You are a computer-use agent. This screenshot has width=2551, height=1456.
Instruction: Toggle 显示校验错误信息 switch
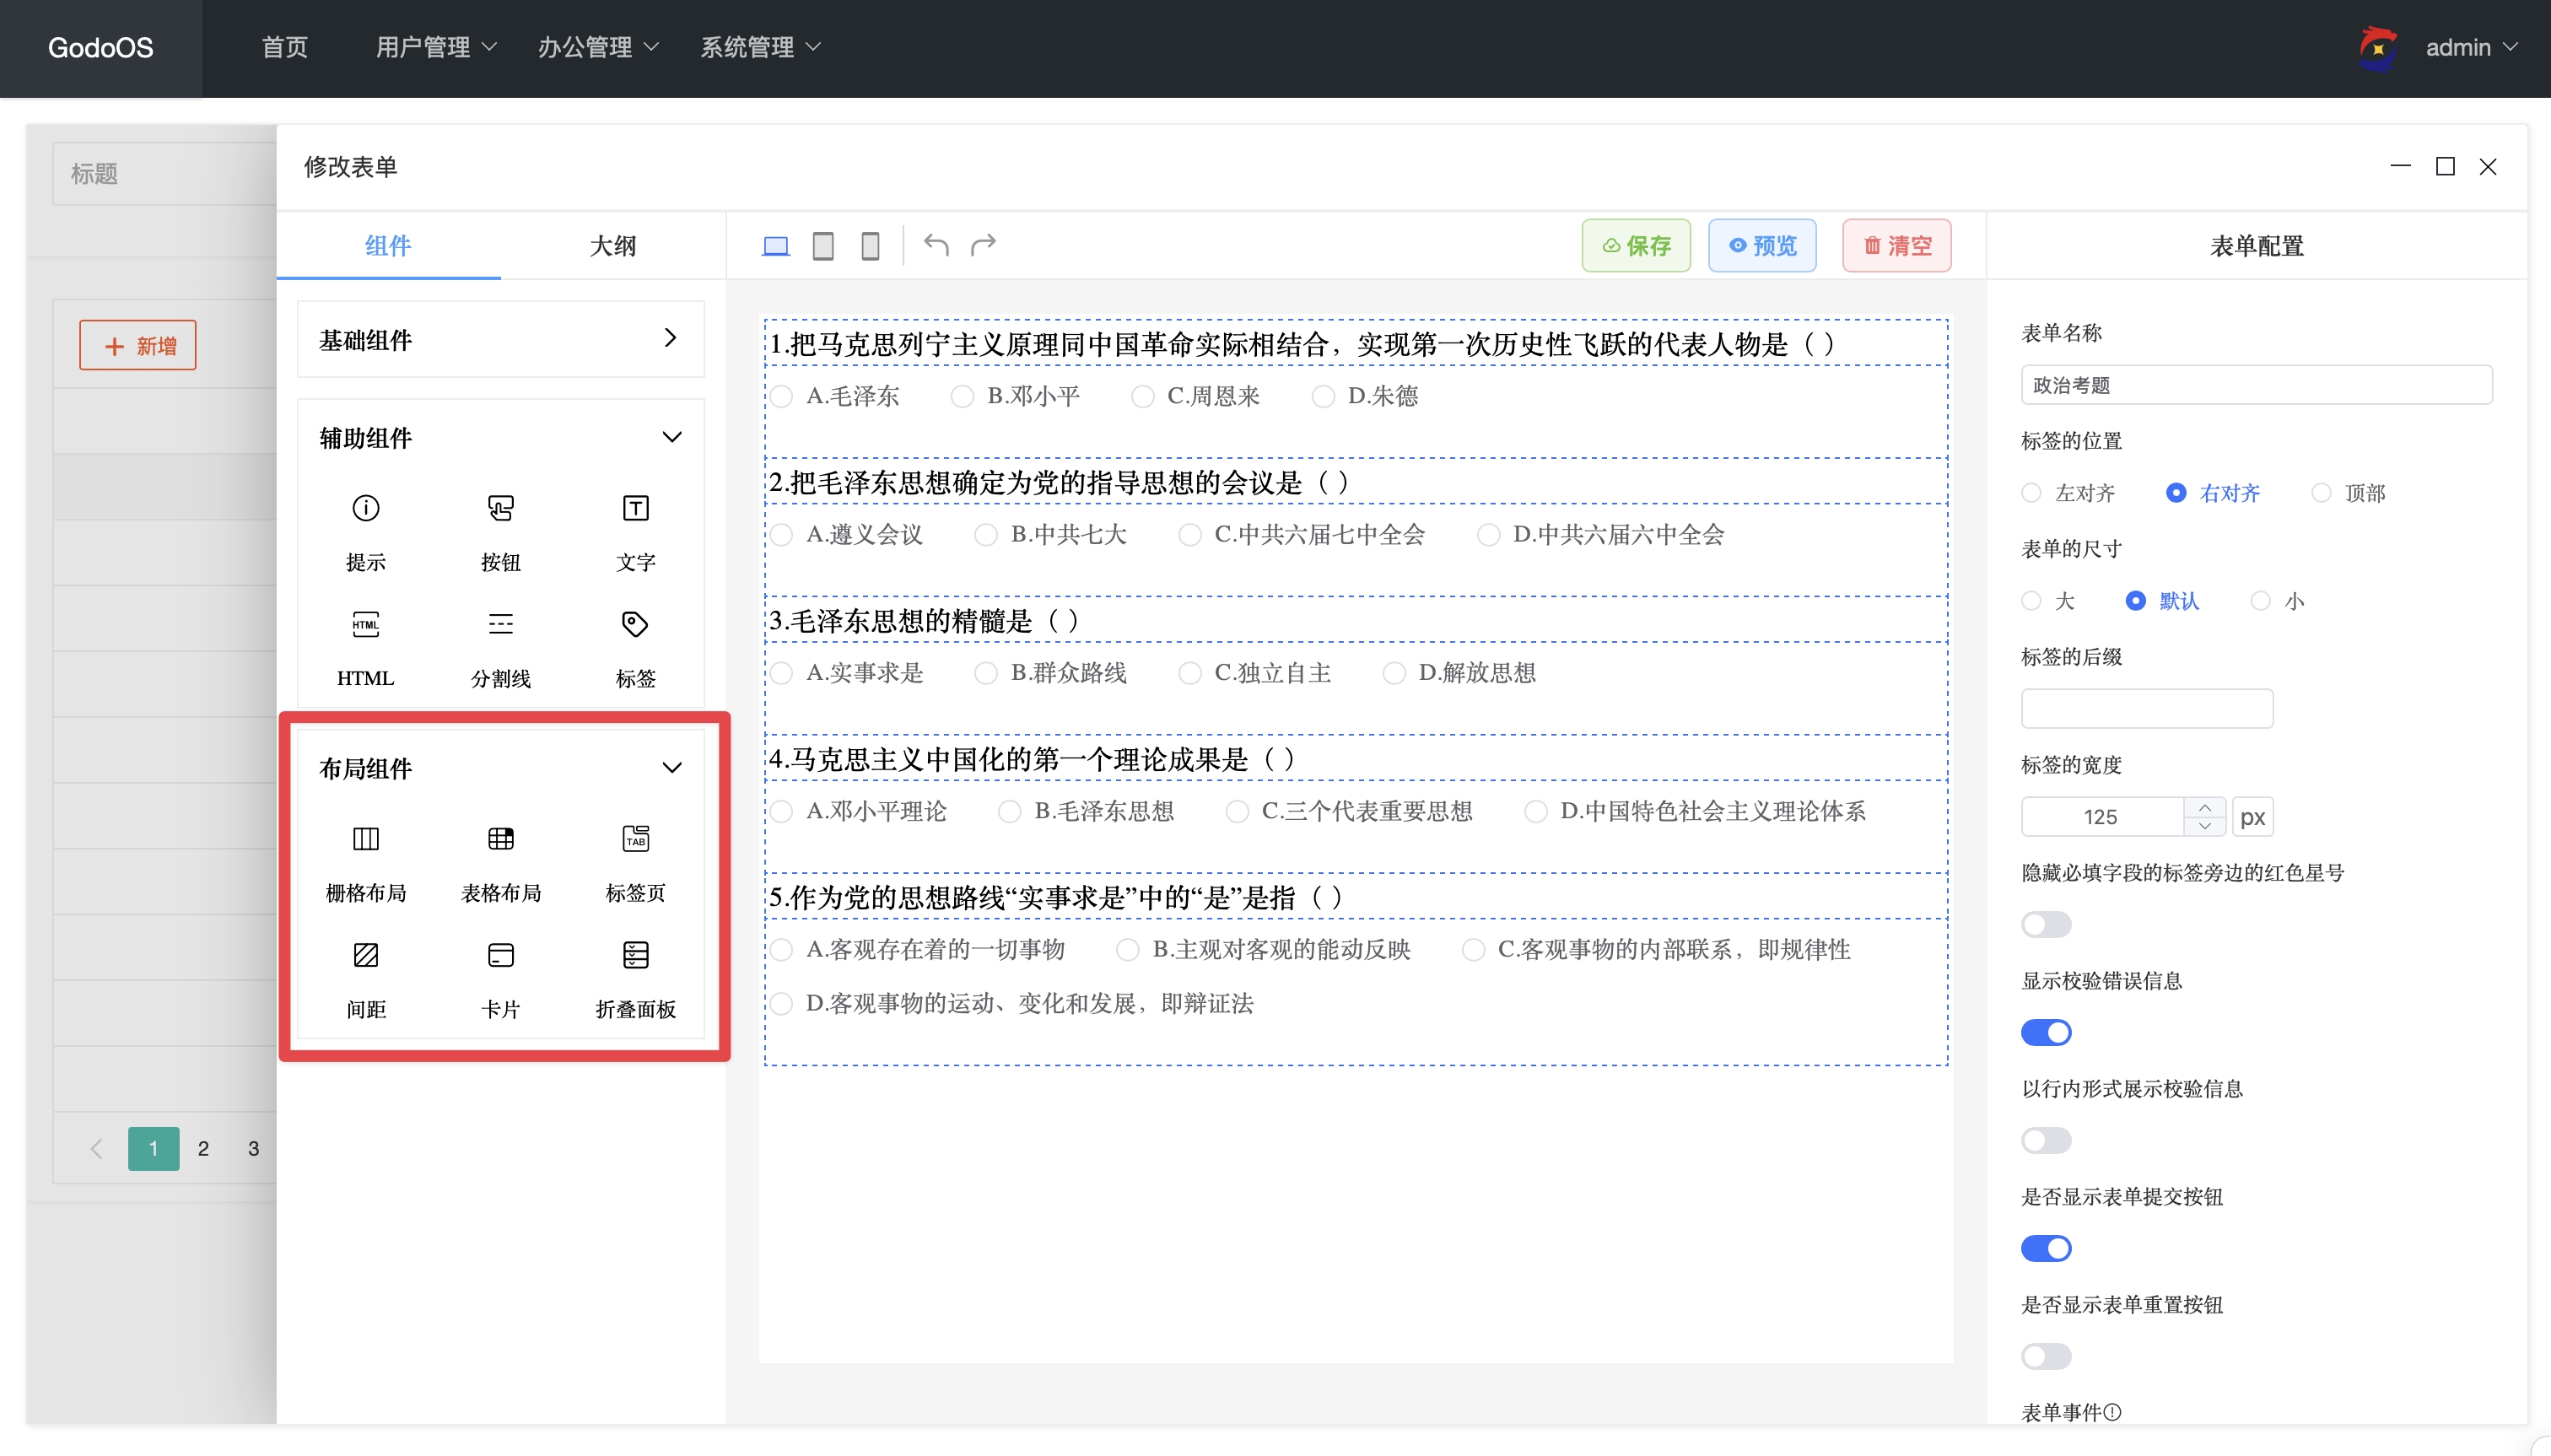2046,1032
